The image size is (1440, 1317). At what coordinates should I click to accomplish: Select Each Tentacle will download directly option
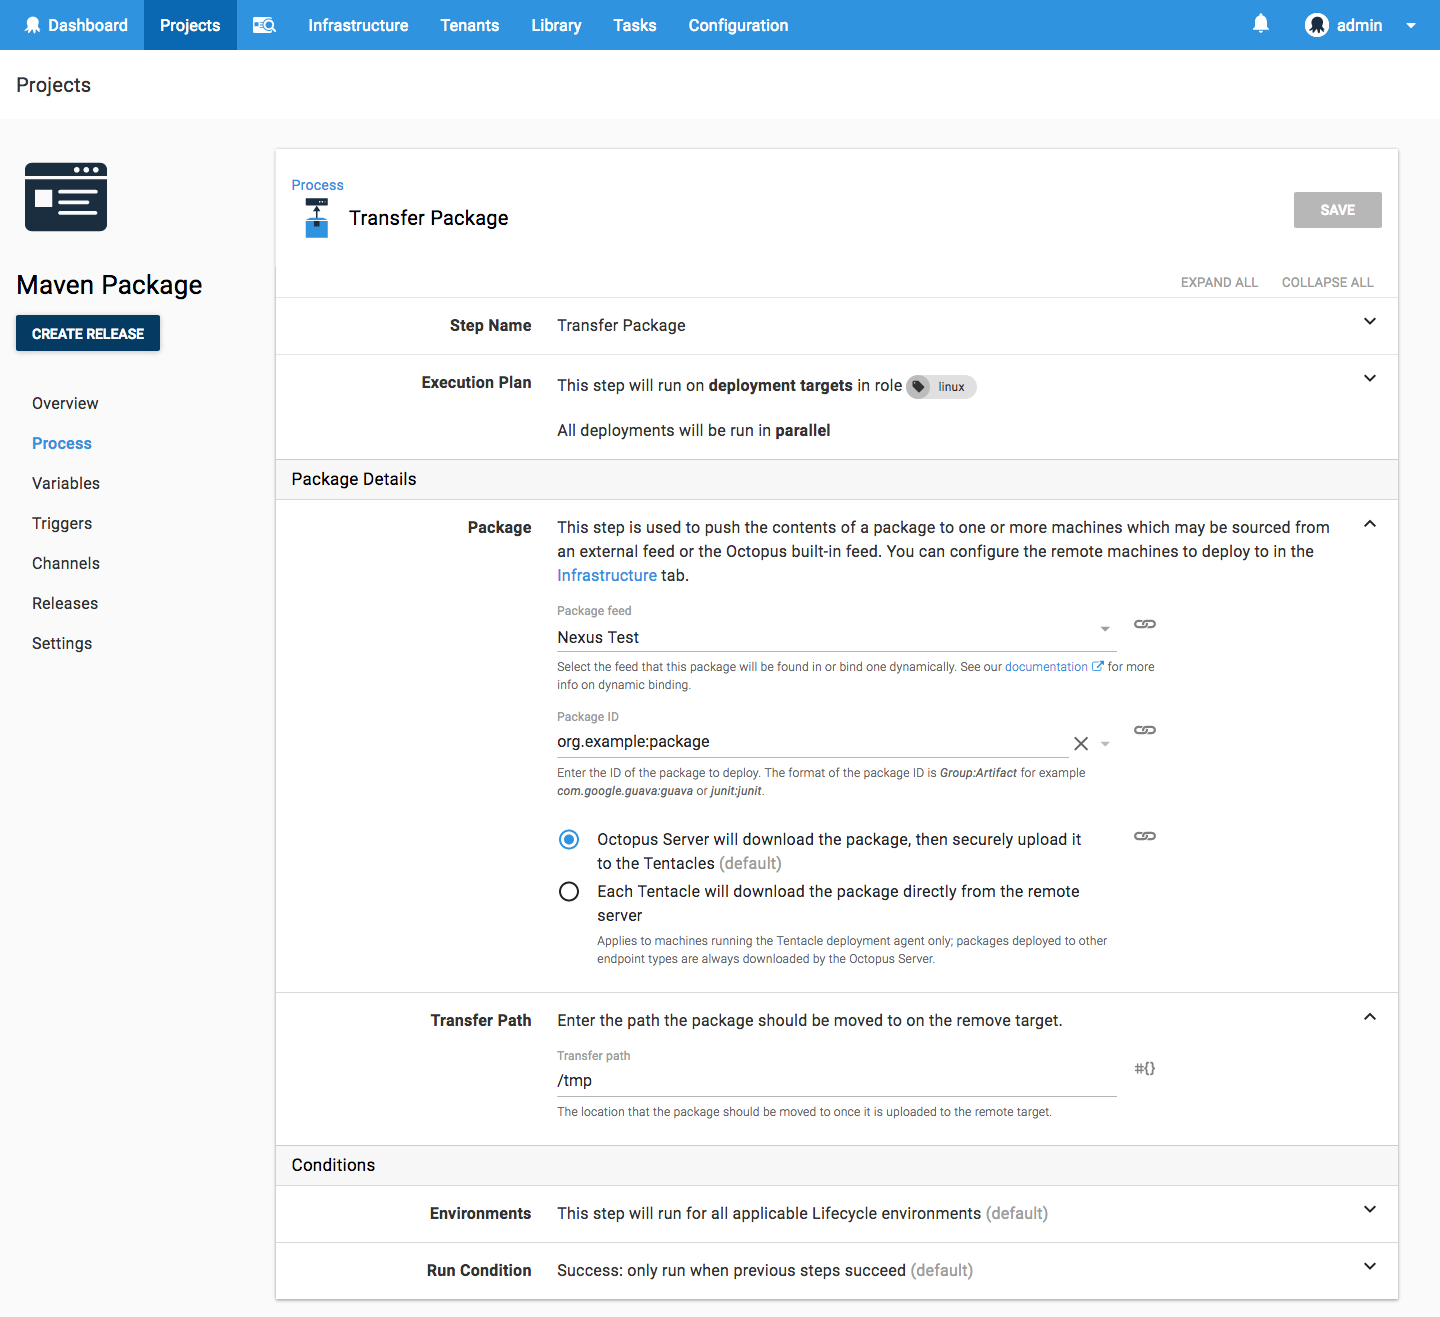pyautogui.click(x=569, y=892)
